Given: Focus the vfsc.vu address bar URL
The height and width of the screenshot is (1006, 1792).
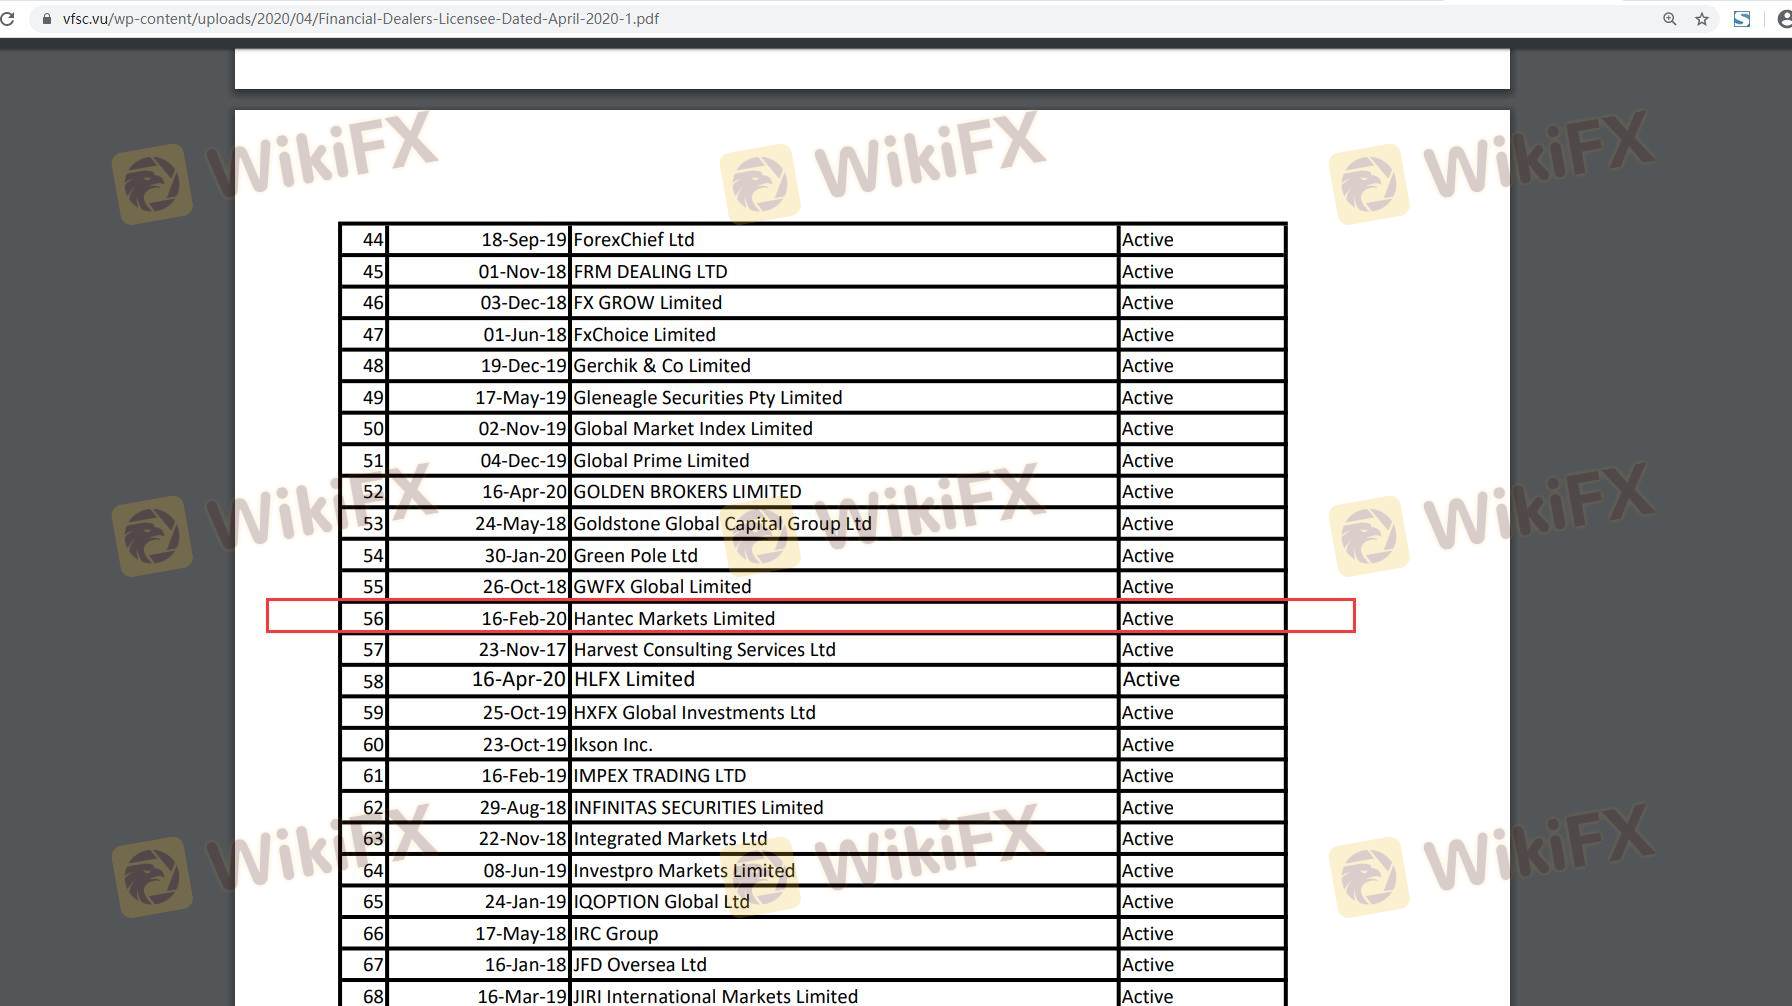Looking at the screenshot, I should pos(360,19).
